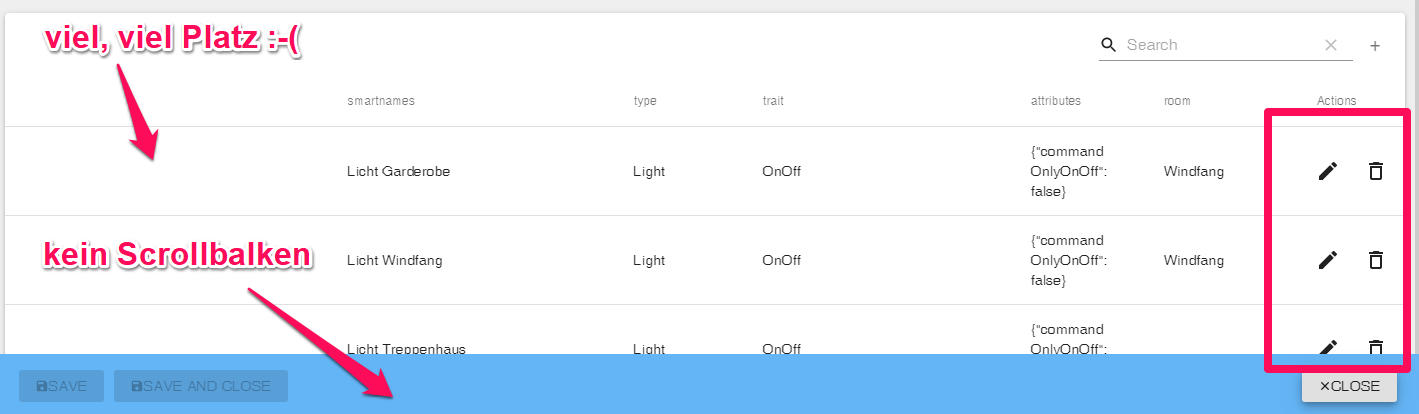Select the Licht Windfang name cell
The height and width of the screenshot is (414, 1419).
[394, 261]
